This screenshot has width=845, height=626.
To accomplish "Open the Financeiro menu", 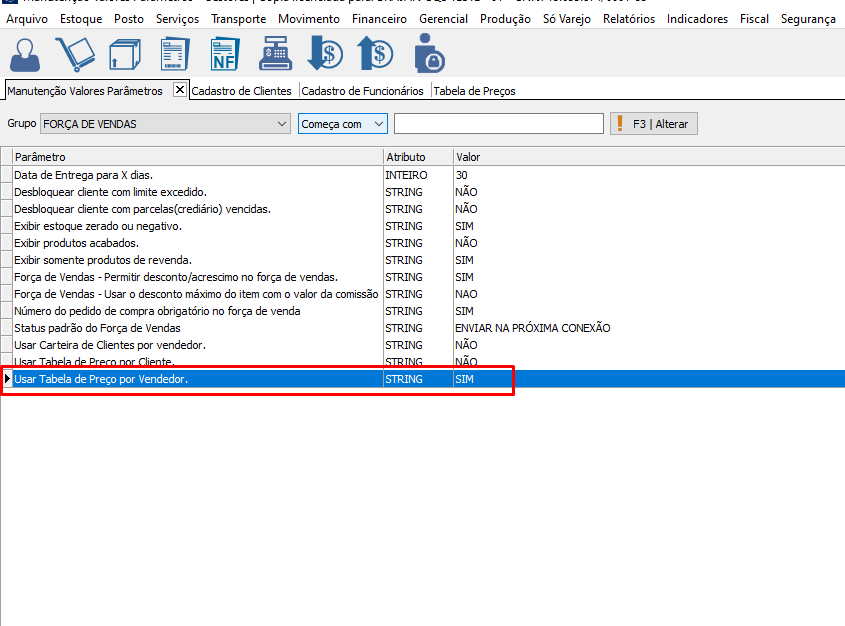I will [379, 19].
